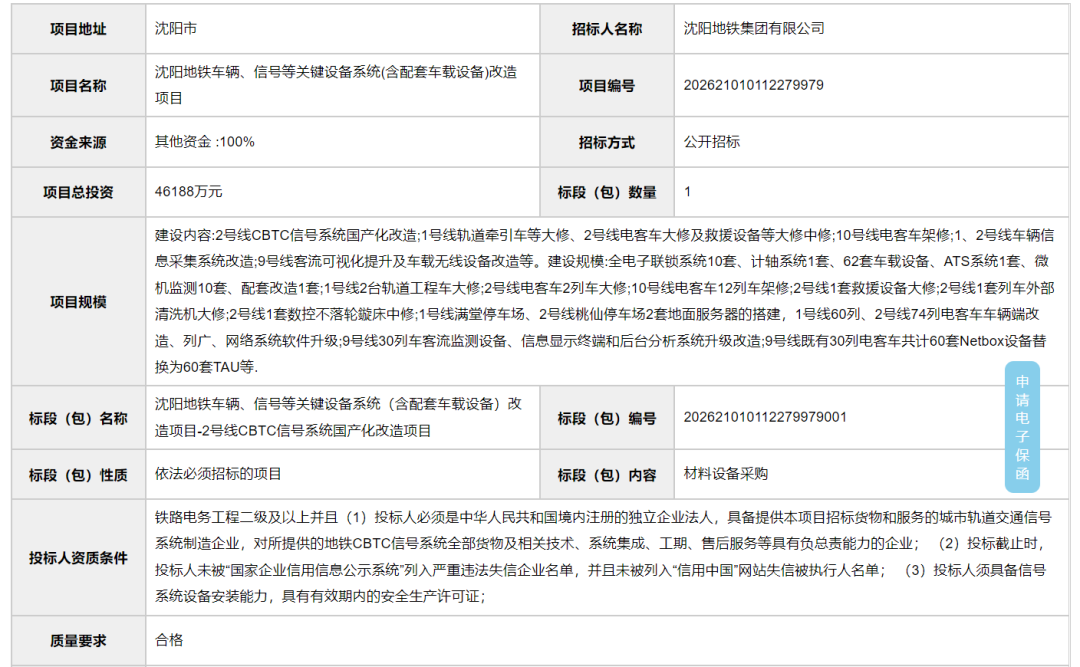Select the 招标方式 label cell
1080x667 pixels.
tap(607, 143)
